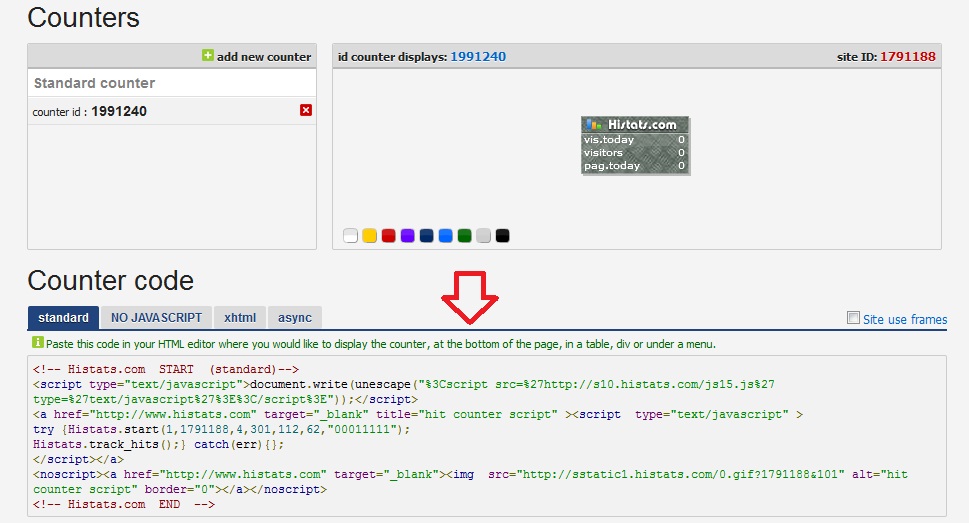Click the Paste this code instruction text
The height and width of the screenshot is (523, 969).
click(381, 344)
